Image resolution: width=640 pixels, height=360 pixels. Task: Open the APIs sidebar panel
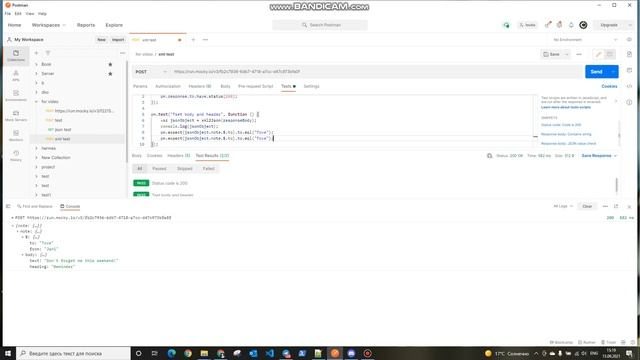click(16, 76)
